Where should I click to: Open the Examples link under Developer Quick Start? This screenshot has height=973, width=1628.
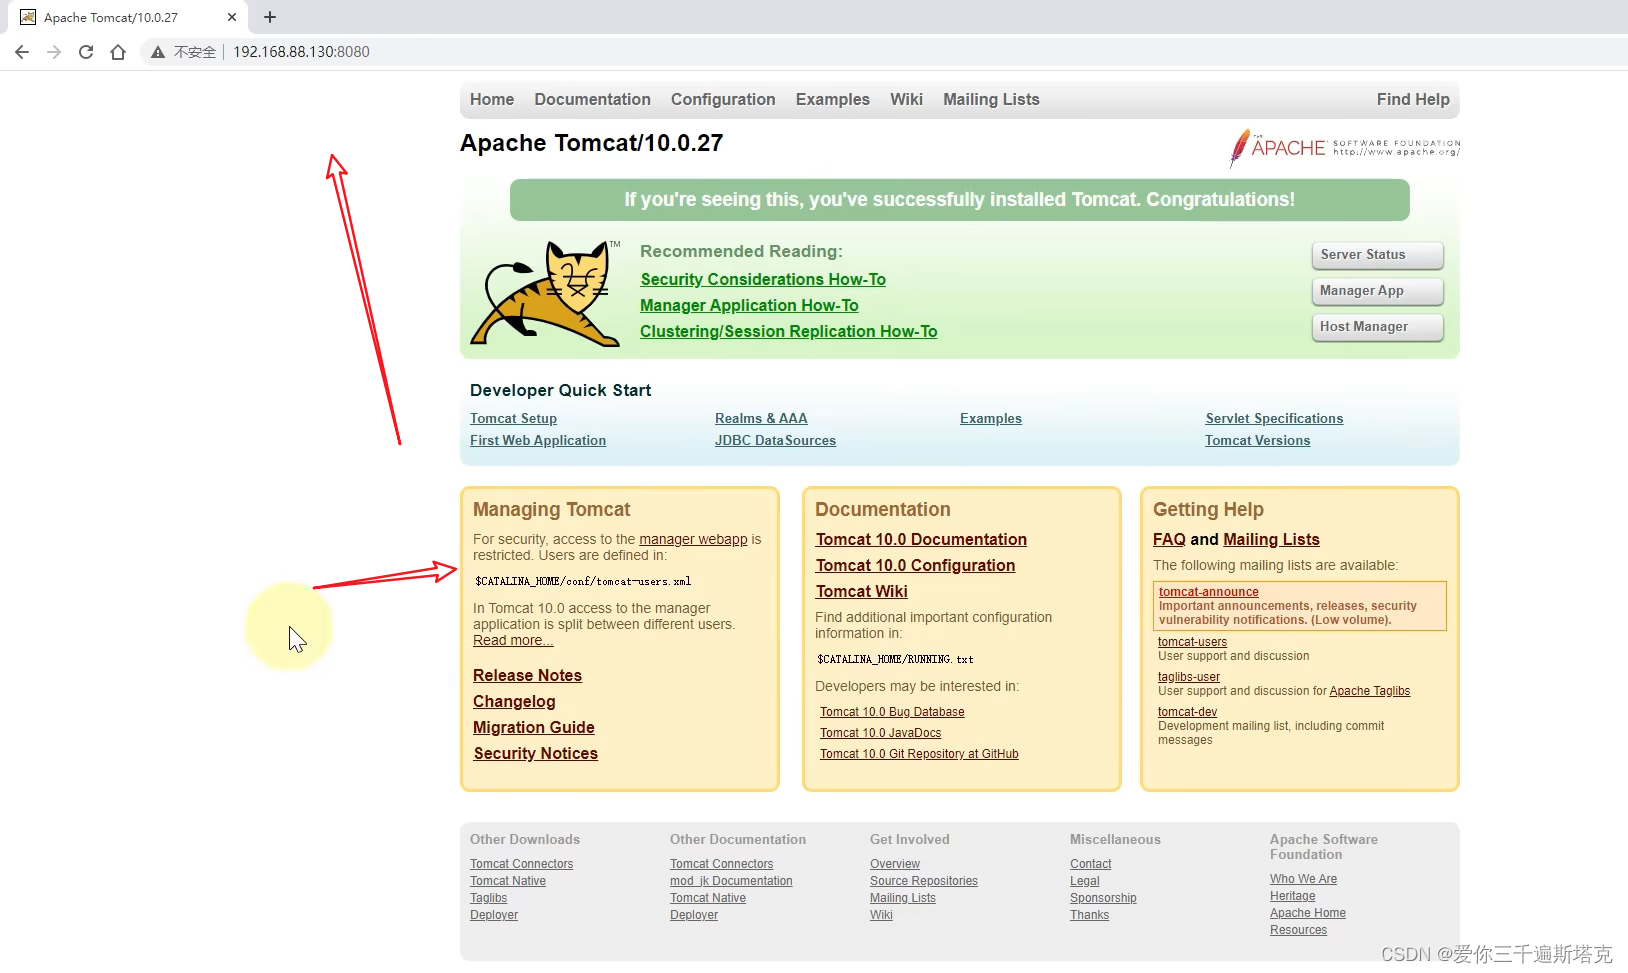[991, 419]
